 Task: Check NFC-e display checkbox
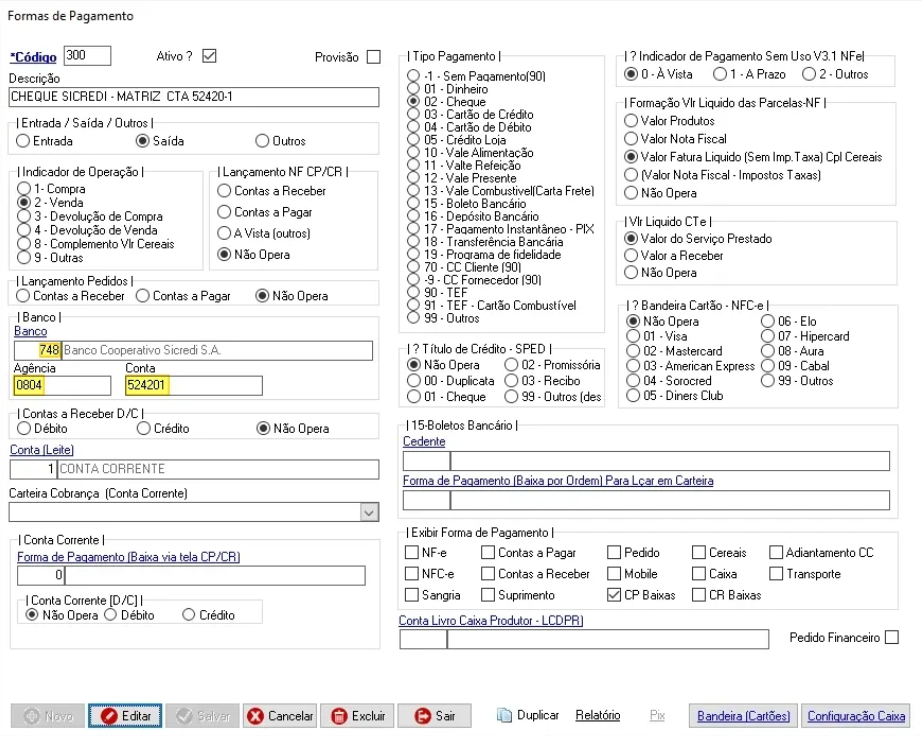pyautogui.click(x=412, y=574)
